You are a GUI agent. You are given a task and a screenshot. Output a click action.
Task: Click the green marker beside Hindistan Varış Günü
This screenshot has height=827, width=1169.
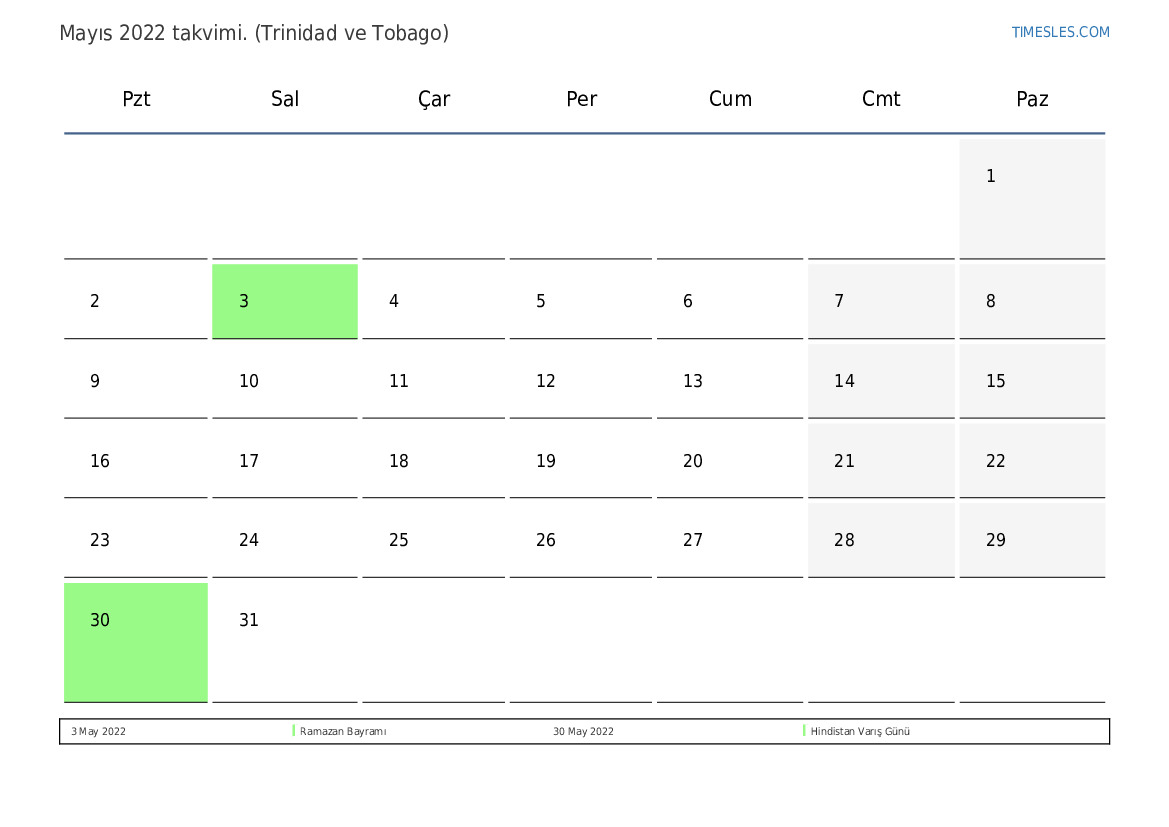(x=804, y=731)
